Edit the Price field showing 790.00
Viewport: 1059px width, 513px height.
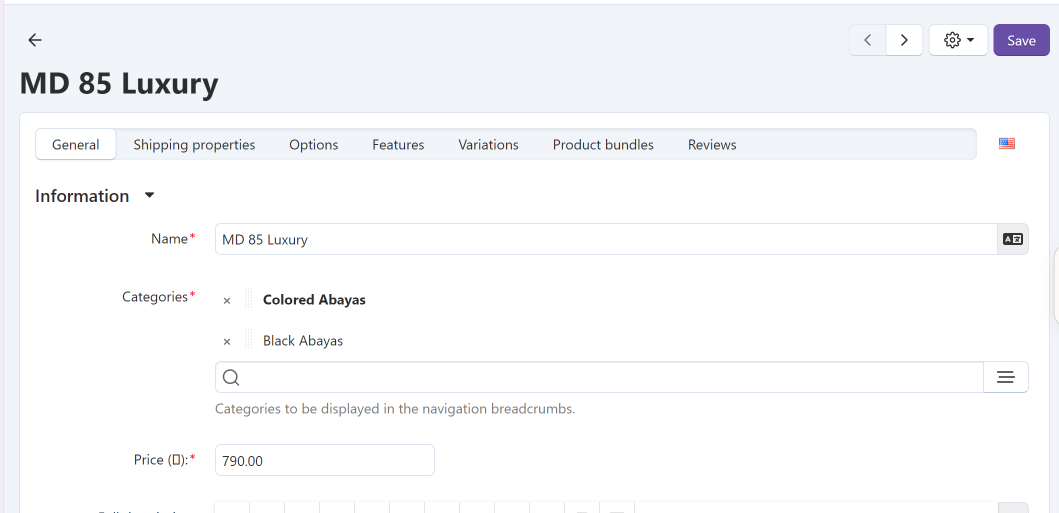[325, 460]
